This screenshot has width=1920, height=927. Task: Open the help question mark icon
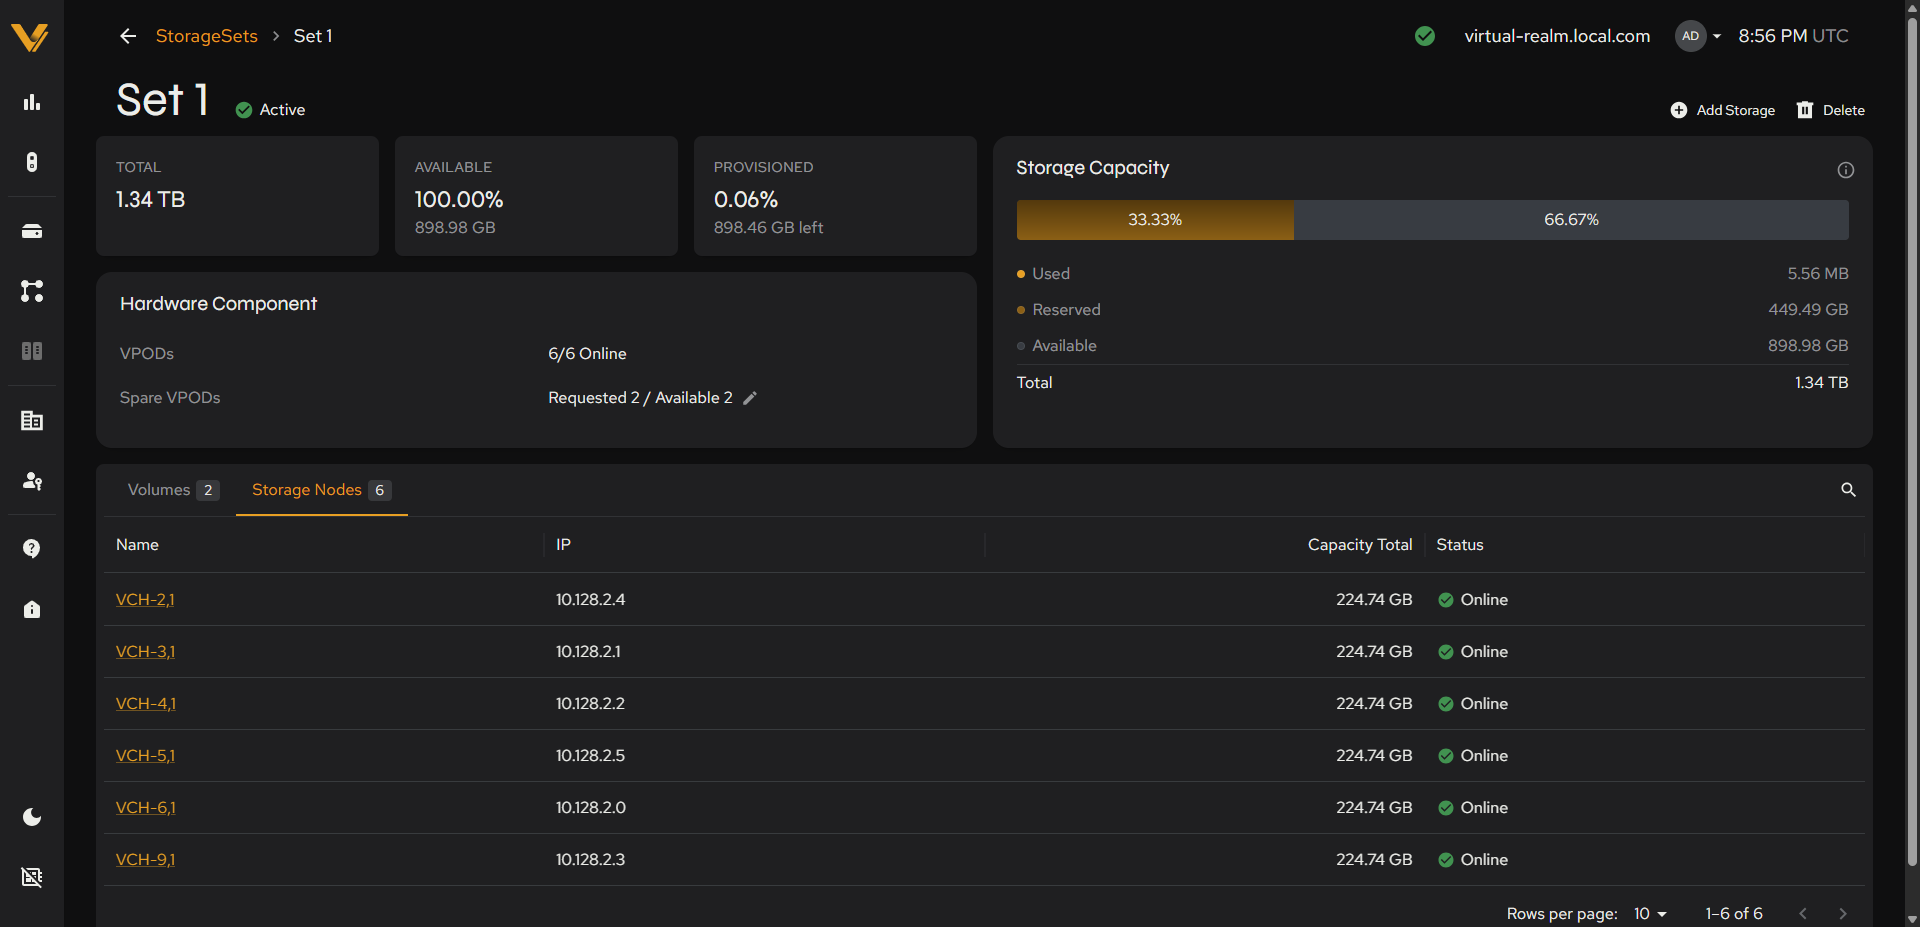coord(32,549)
